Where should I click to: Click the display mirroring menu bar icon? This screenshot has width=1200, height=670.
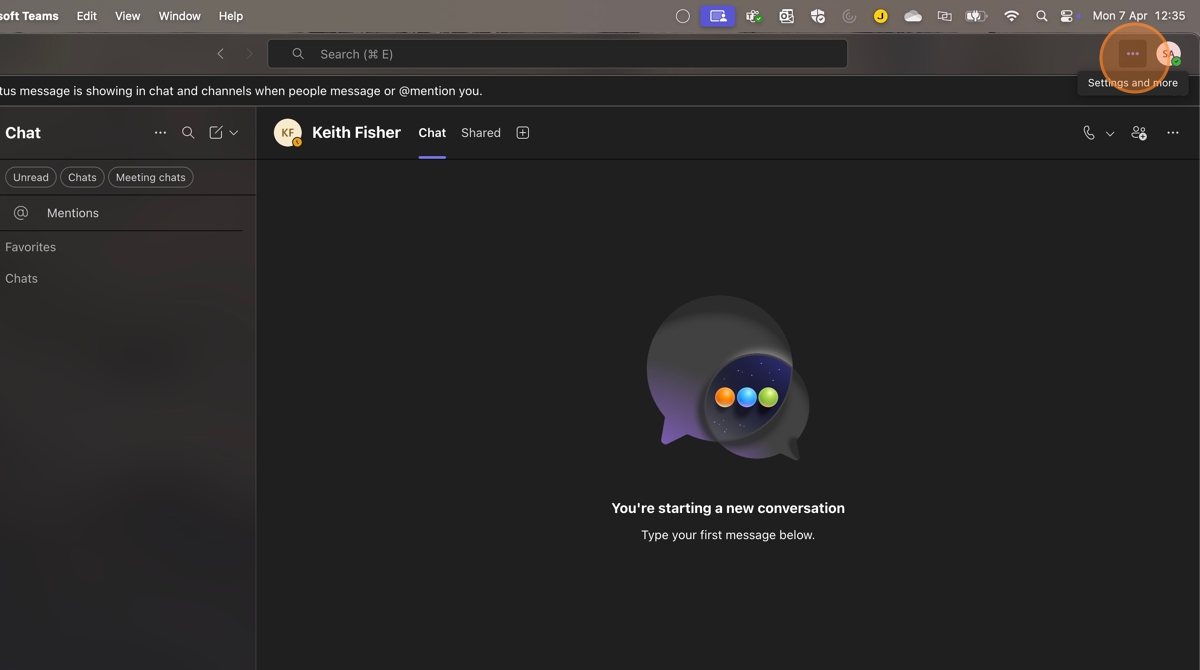pos(944,16)
